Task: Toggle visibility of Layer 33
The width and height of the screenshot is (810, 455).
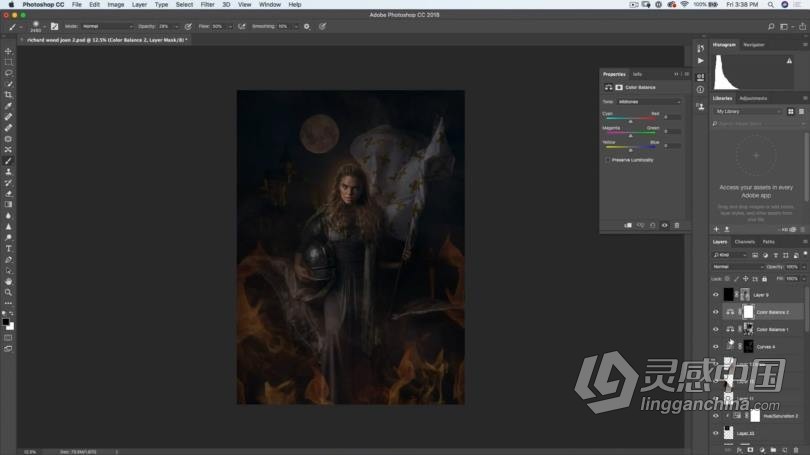Action: 716,433
